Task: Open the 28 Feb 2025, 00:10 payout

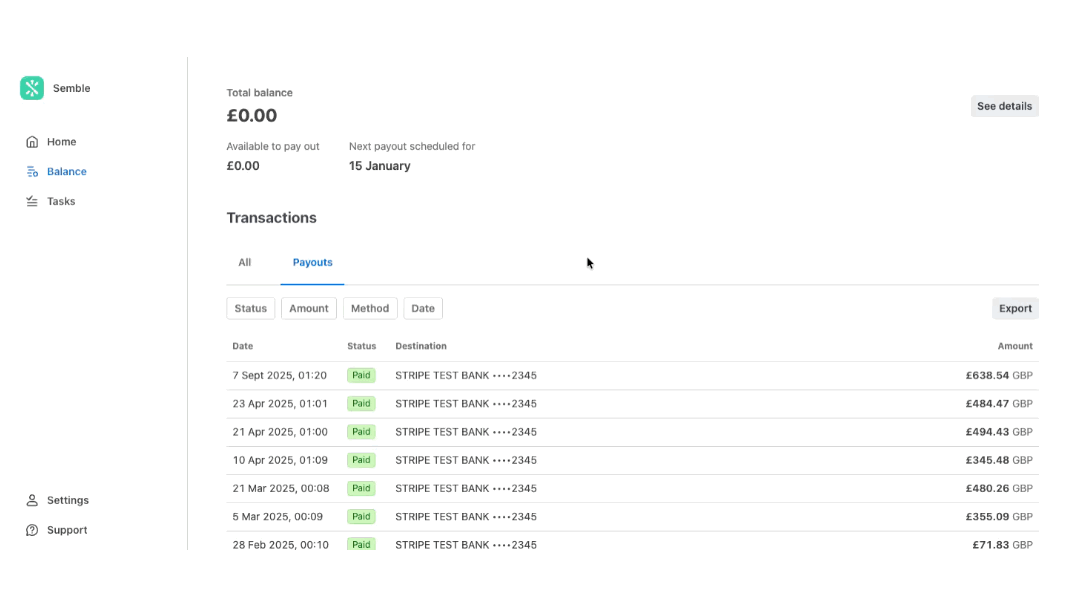Action: click(632, 541)
